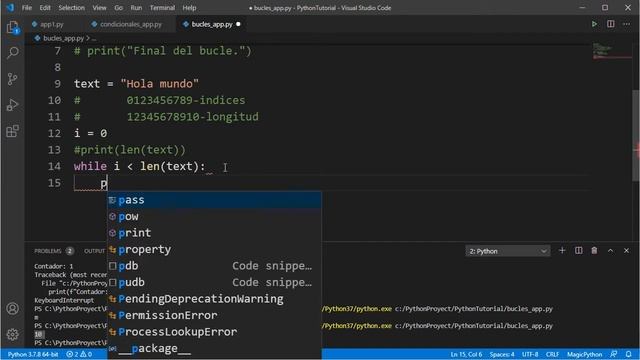Open Run and Debug view
Viewport: 640px width, 360px height.
(x=13, y=105)
